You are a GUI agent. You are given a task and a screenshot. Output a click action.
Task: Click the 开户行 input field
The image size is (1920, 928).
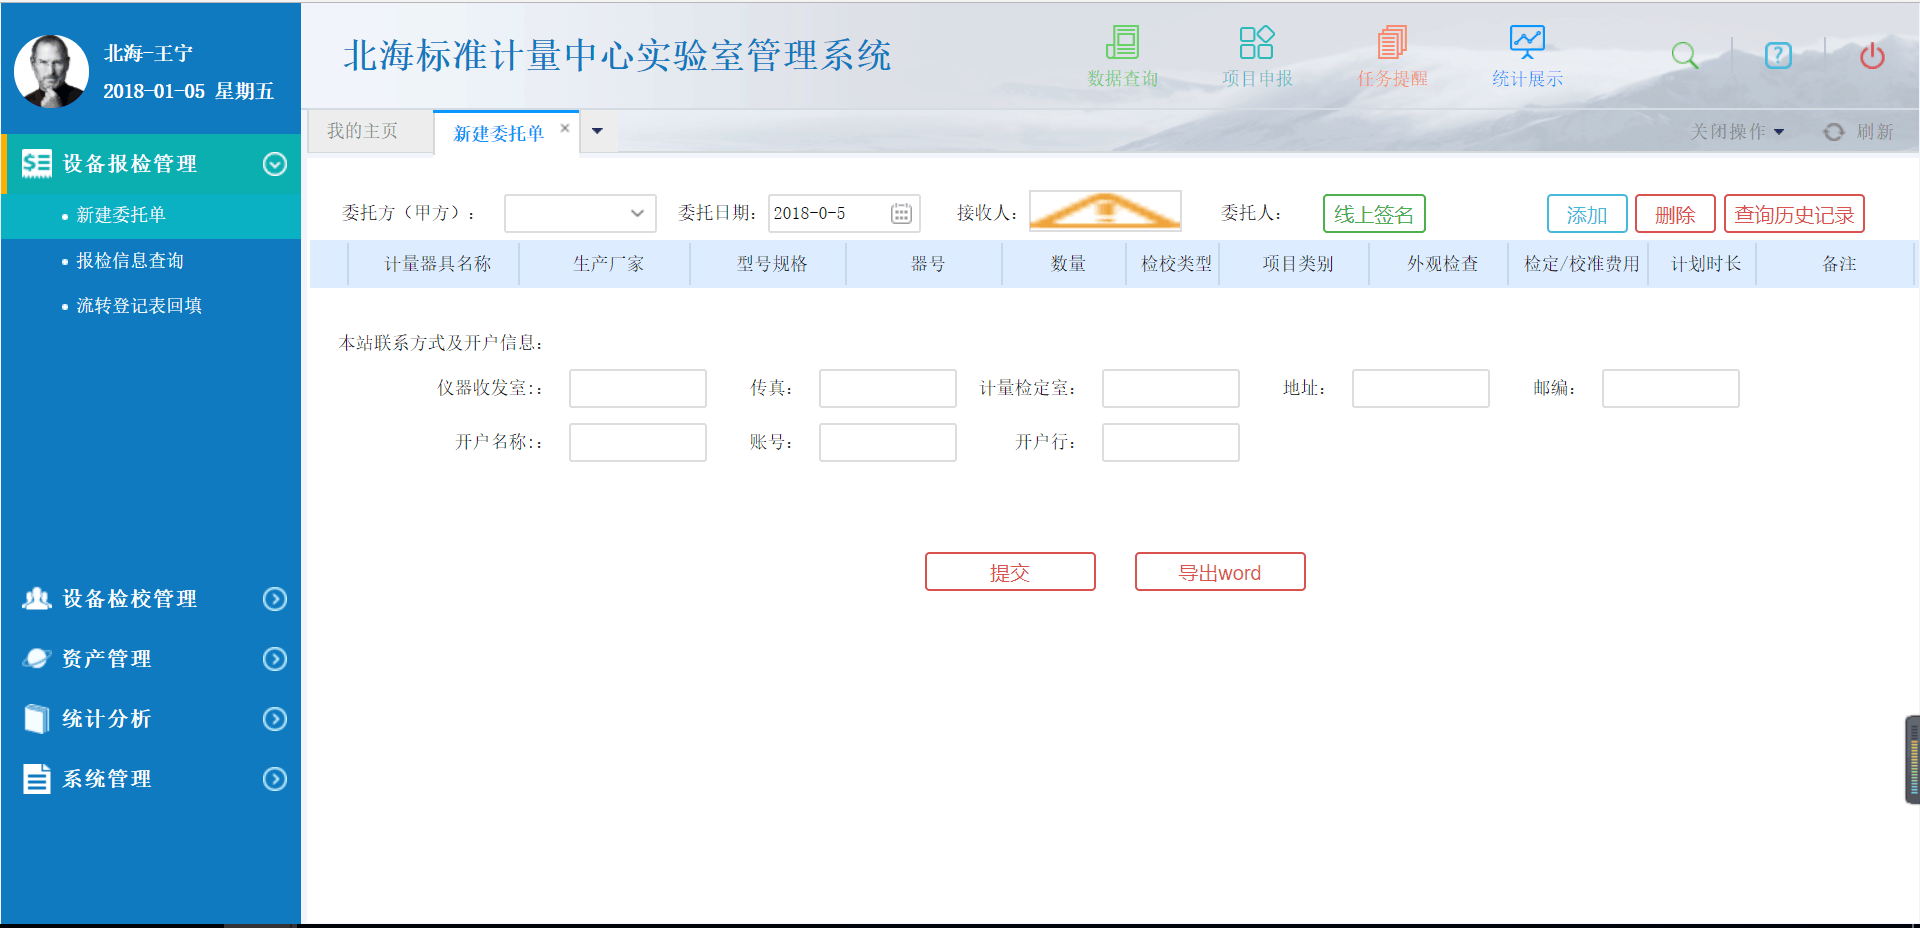pos(1171,442)
